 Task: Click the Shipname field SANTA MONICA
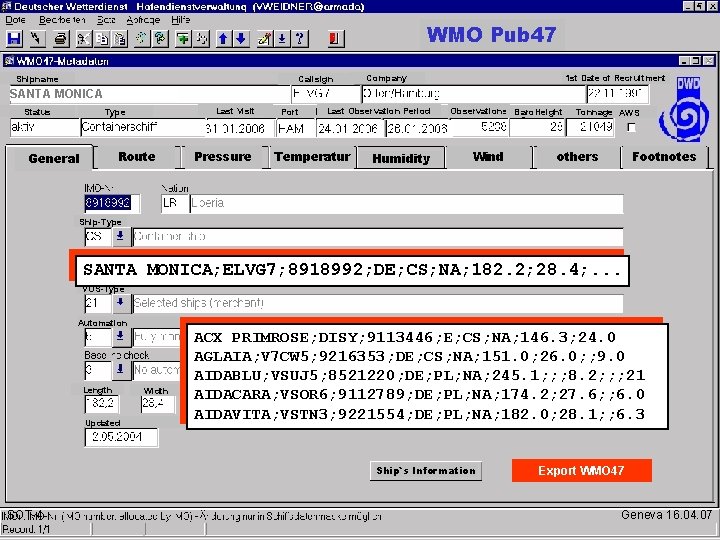pyautogui.click(x=150, y=94)
